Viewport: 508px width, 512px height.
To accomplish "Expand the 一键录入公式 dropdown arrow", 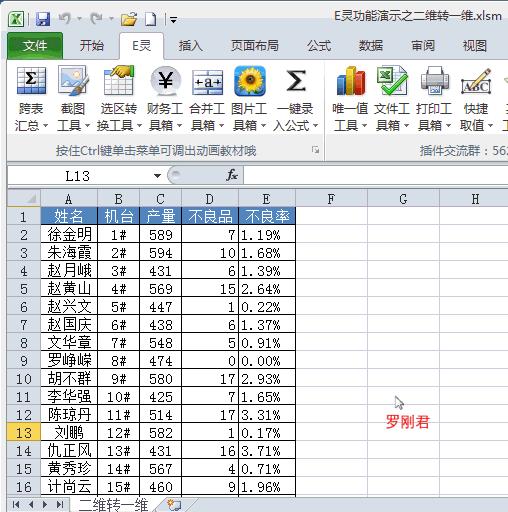I will (x=315, y=126).
